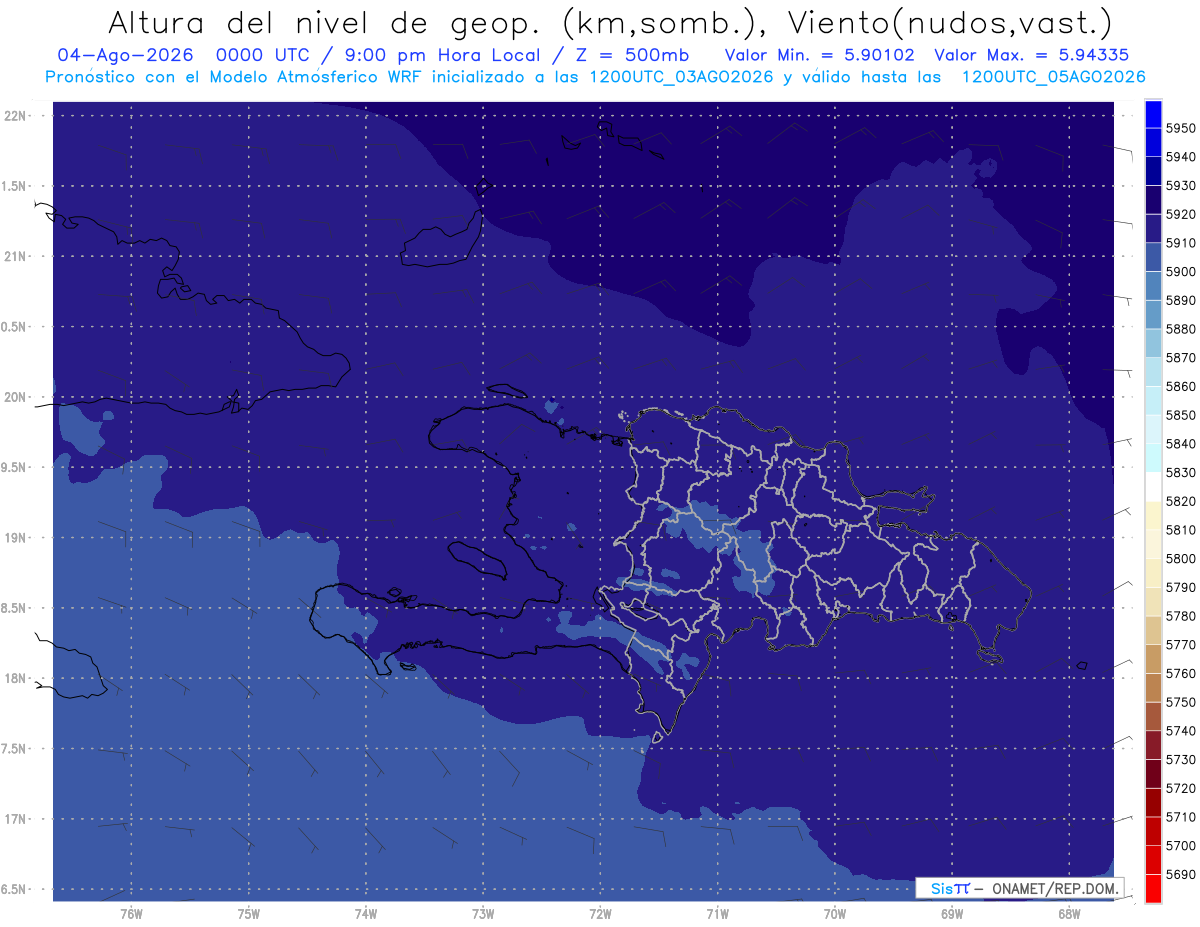
Task: Click the "5910" colorbar label
Action: coord(1181,243)
